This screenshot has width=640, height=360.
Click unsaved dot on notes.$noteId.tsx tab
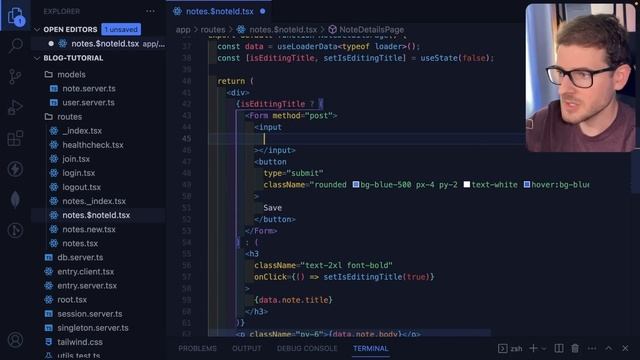pyautogui.click(x=262, y=11)
